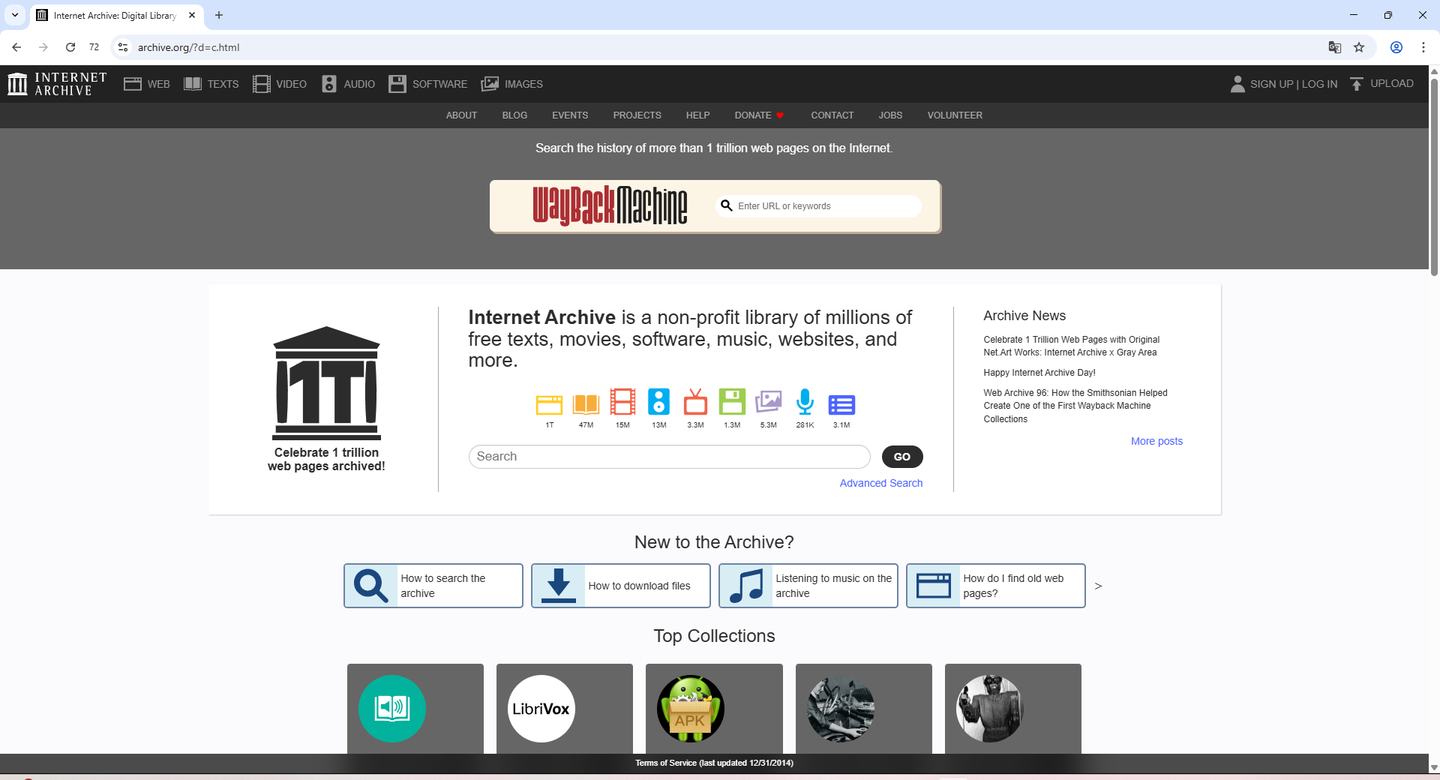The height and width of the screenshot is (780, 1440).
Task: Click the Internet Archive logo in the header
Action: [57, 84]
